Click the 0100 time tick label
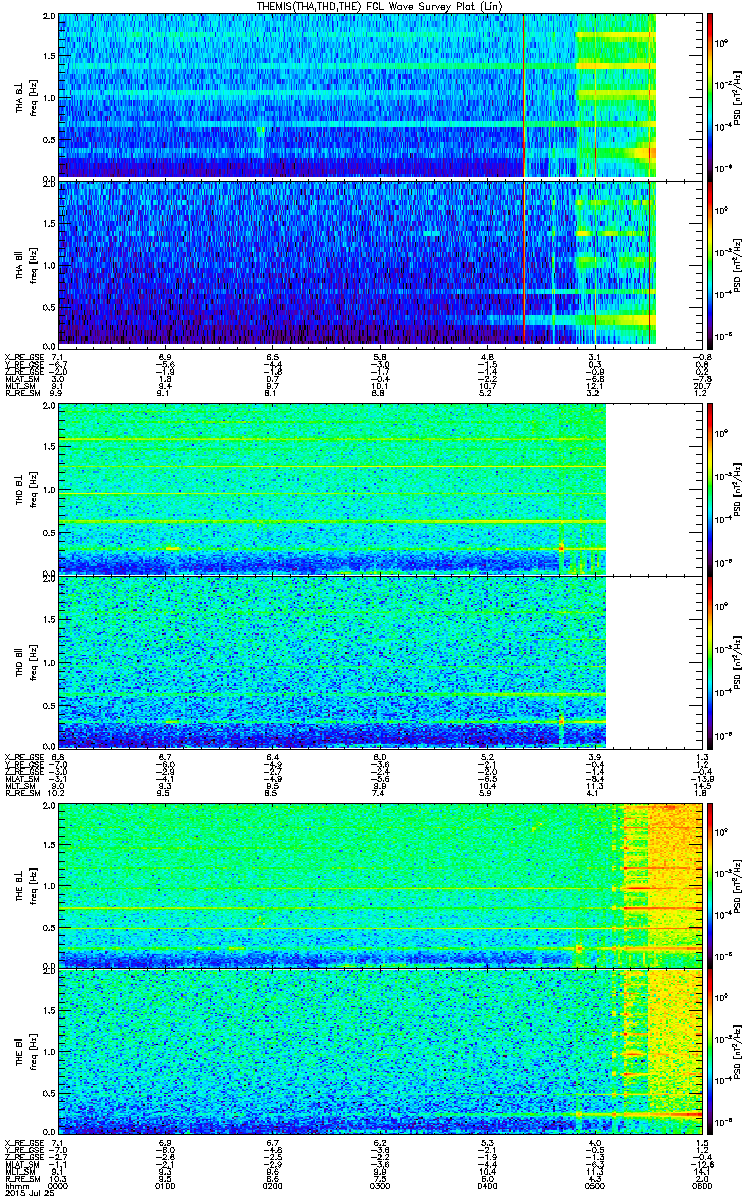The width and height of the screenshot is (750, 1200). coord(165,1185)
